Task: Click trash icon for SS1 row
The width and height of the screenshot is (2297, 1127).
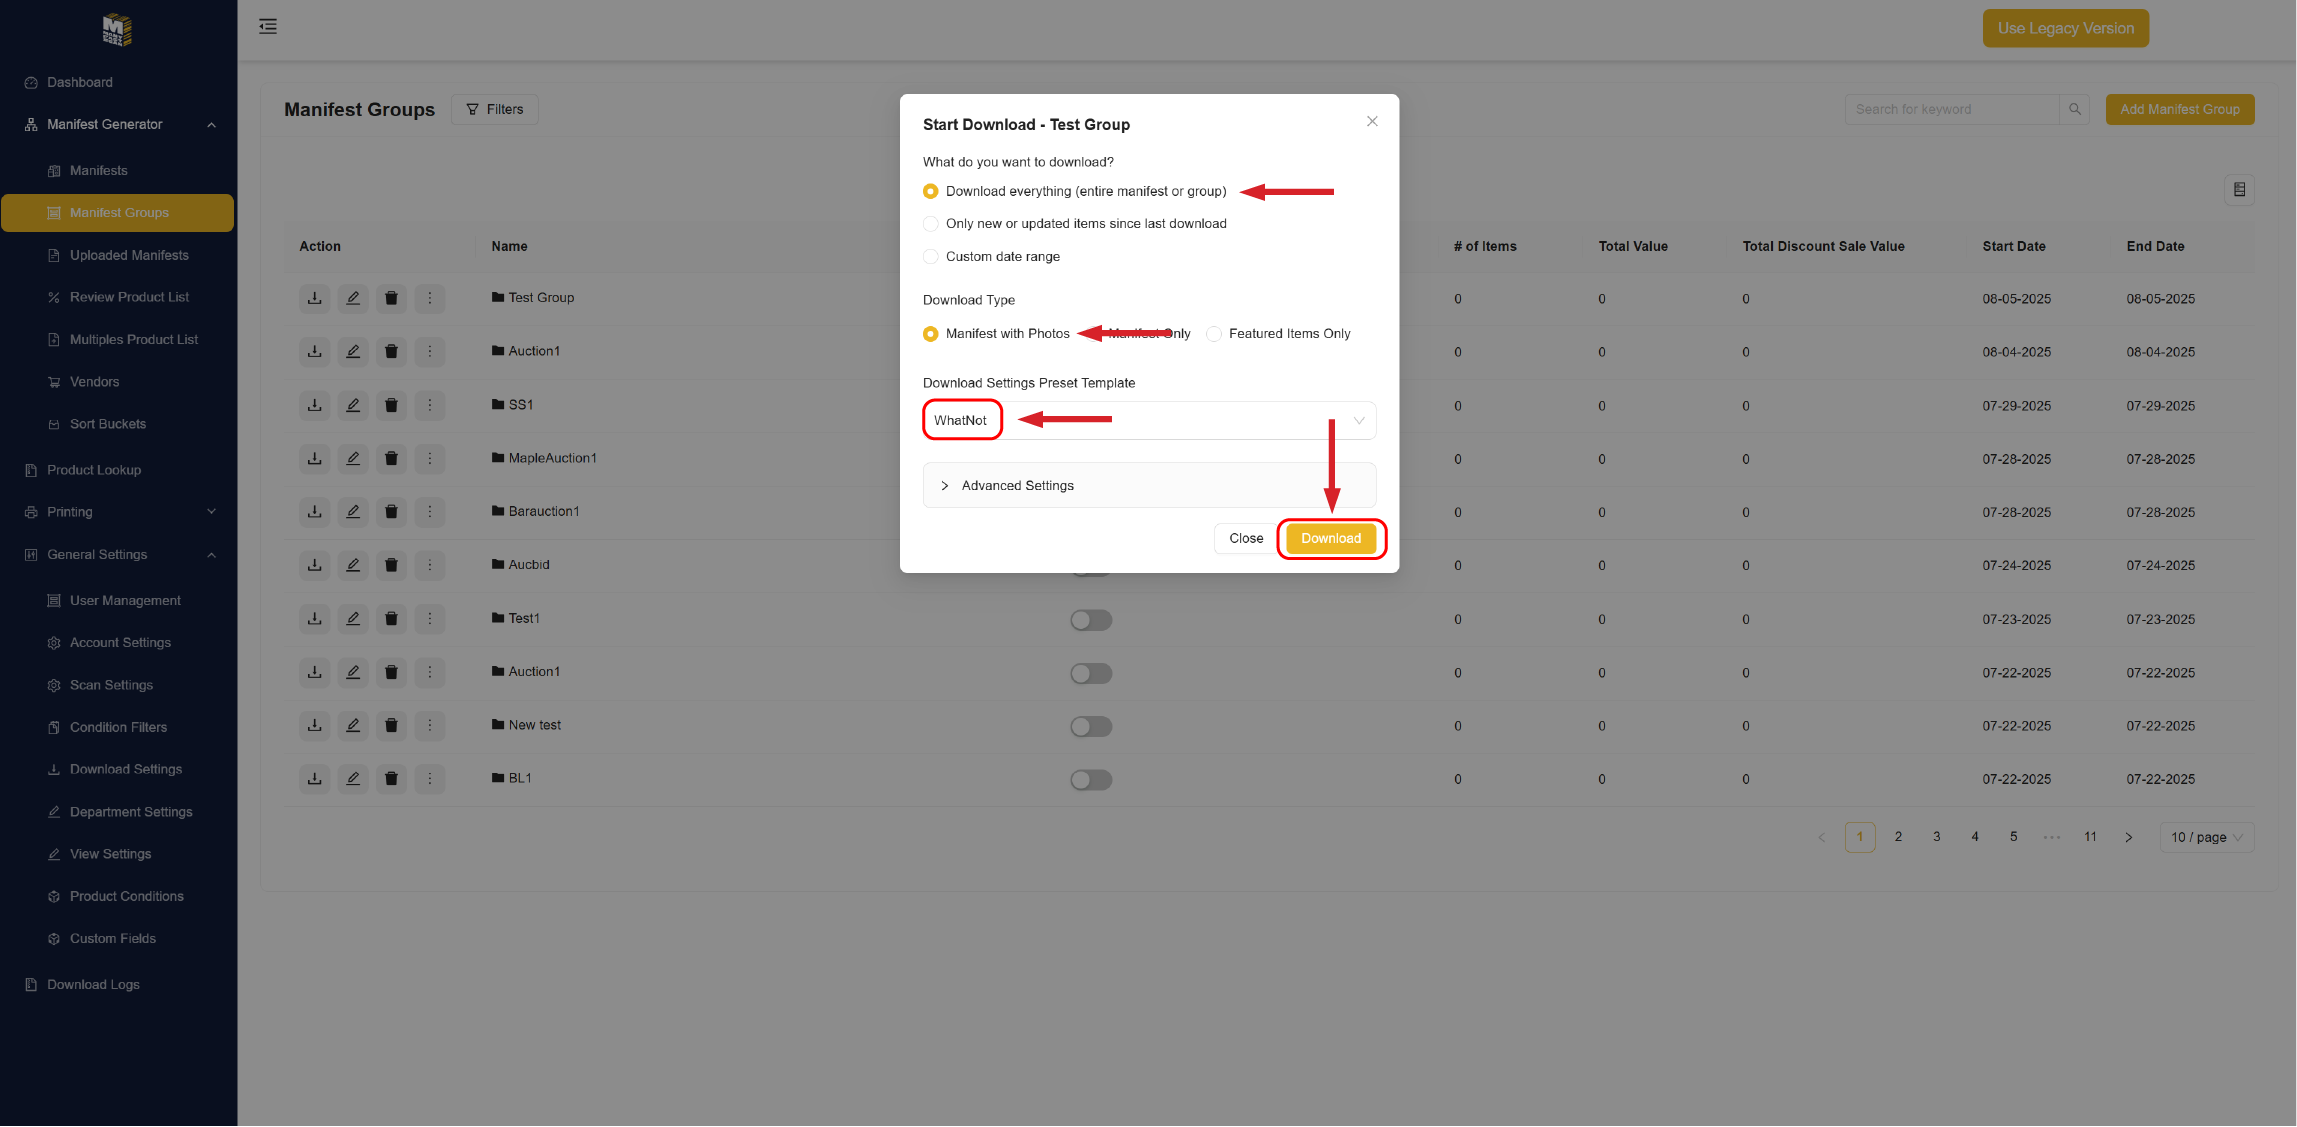Action: pos(391,405)
